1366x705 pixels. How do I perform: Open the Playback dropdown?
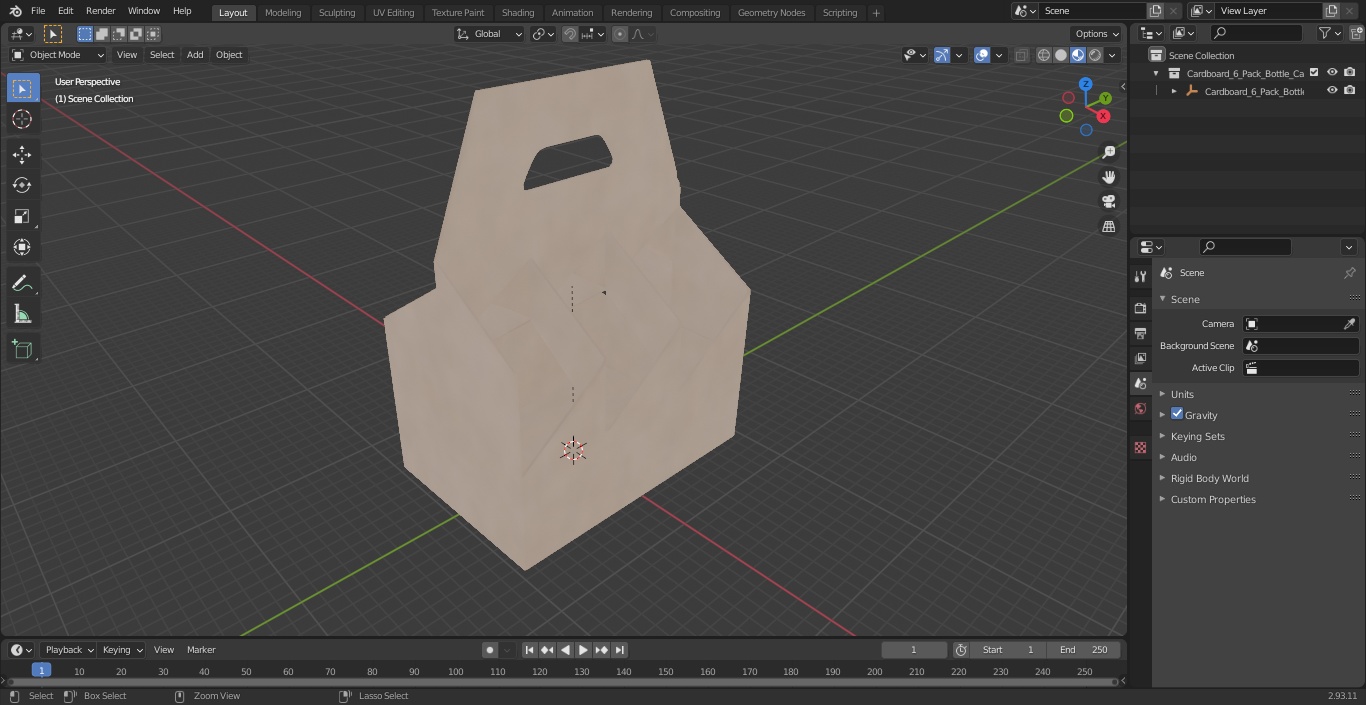click(68, 650)
